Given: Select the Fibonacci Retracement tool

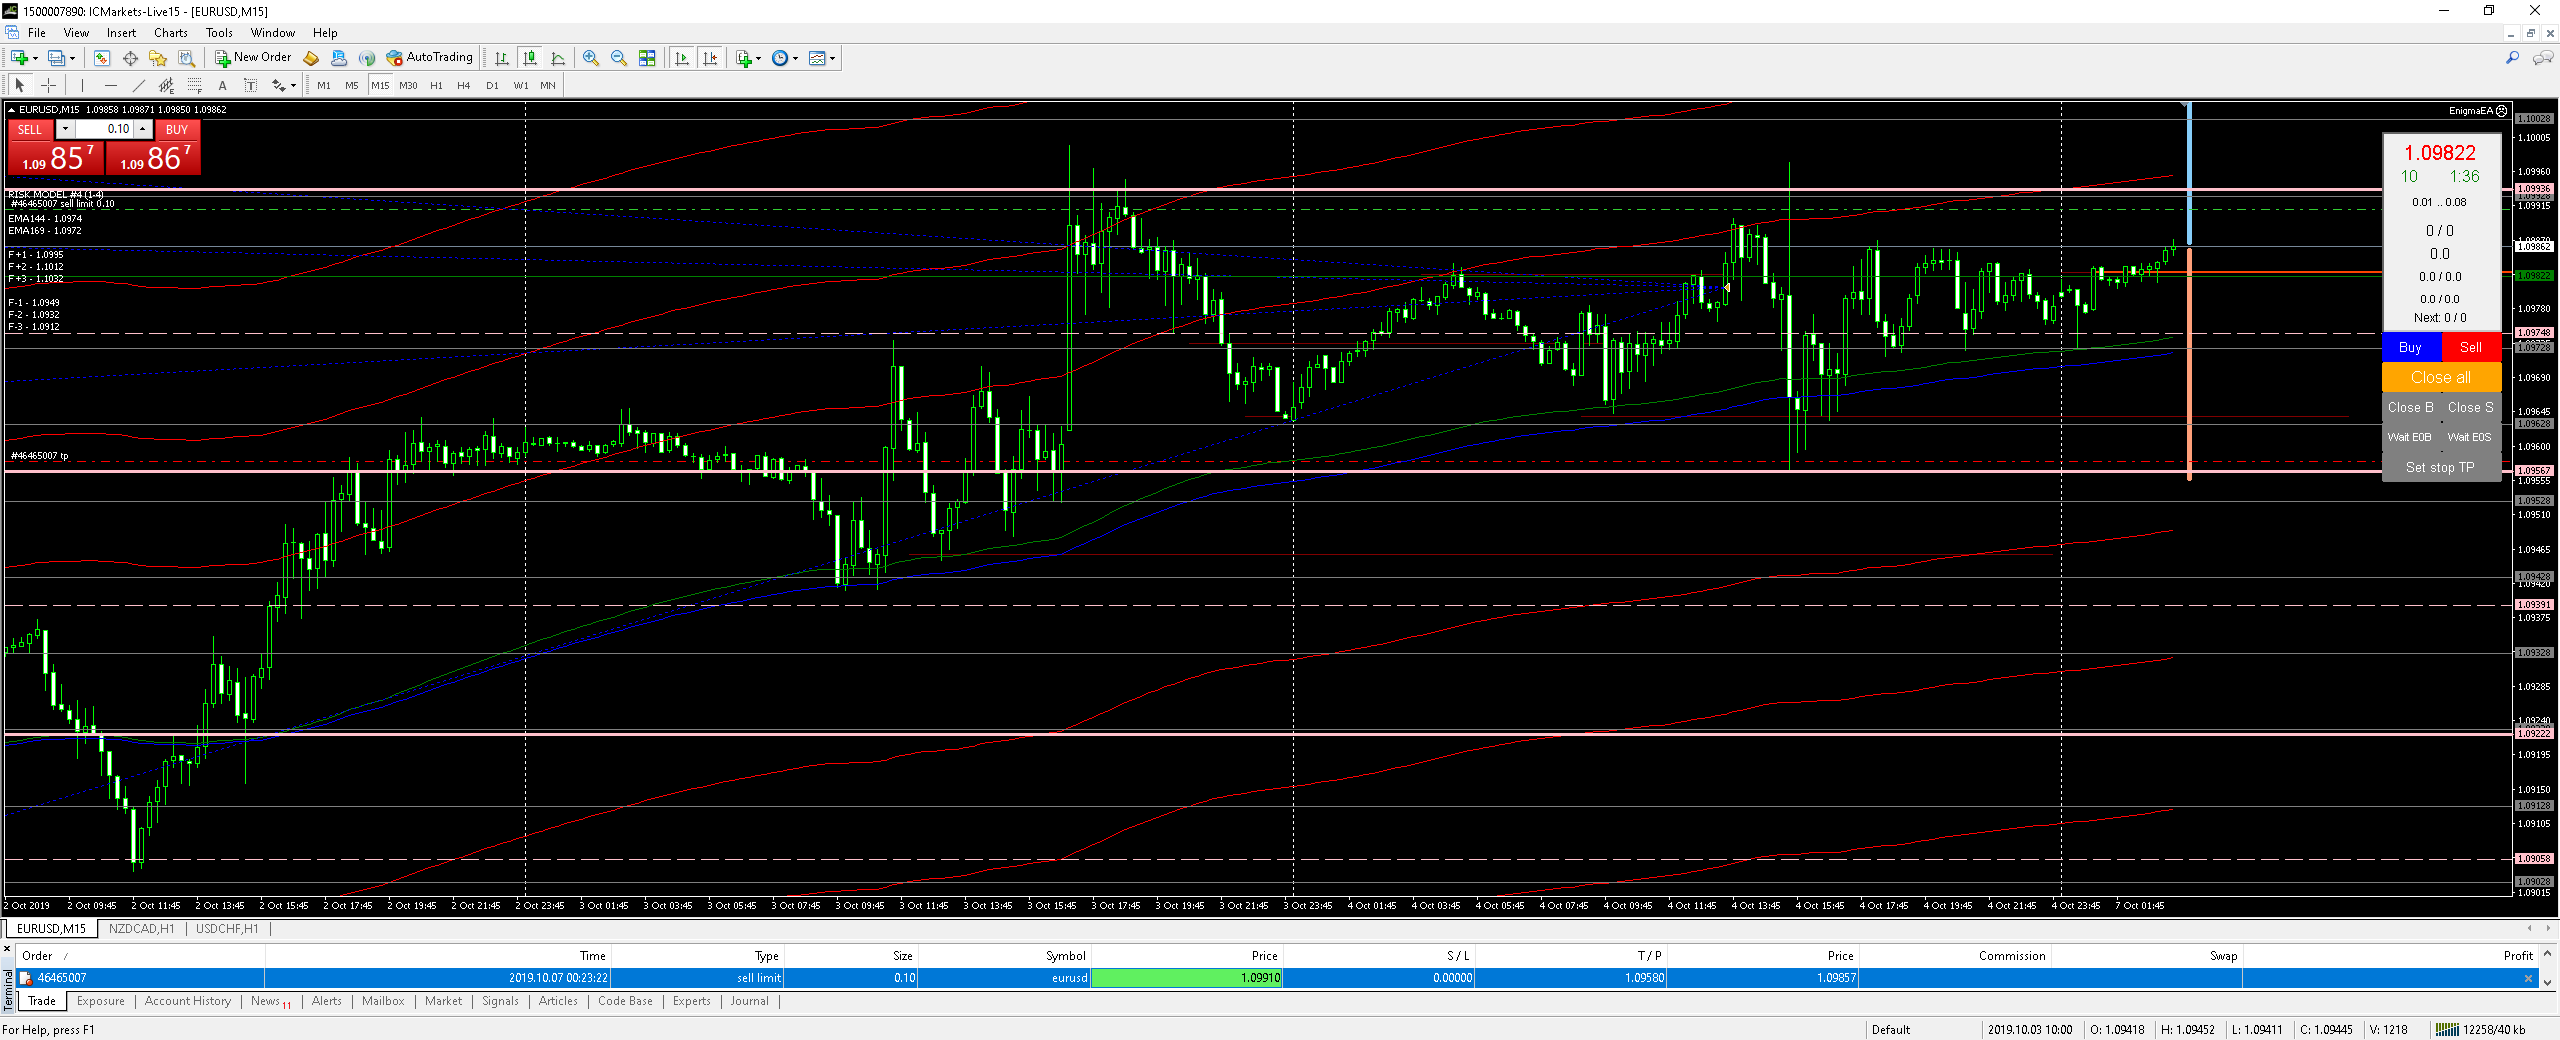Looking at the screenshot, I should click(x=194, y=85).
